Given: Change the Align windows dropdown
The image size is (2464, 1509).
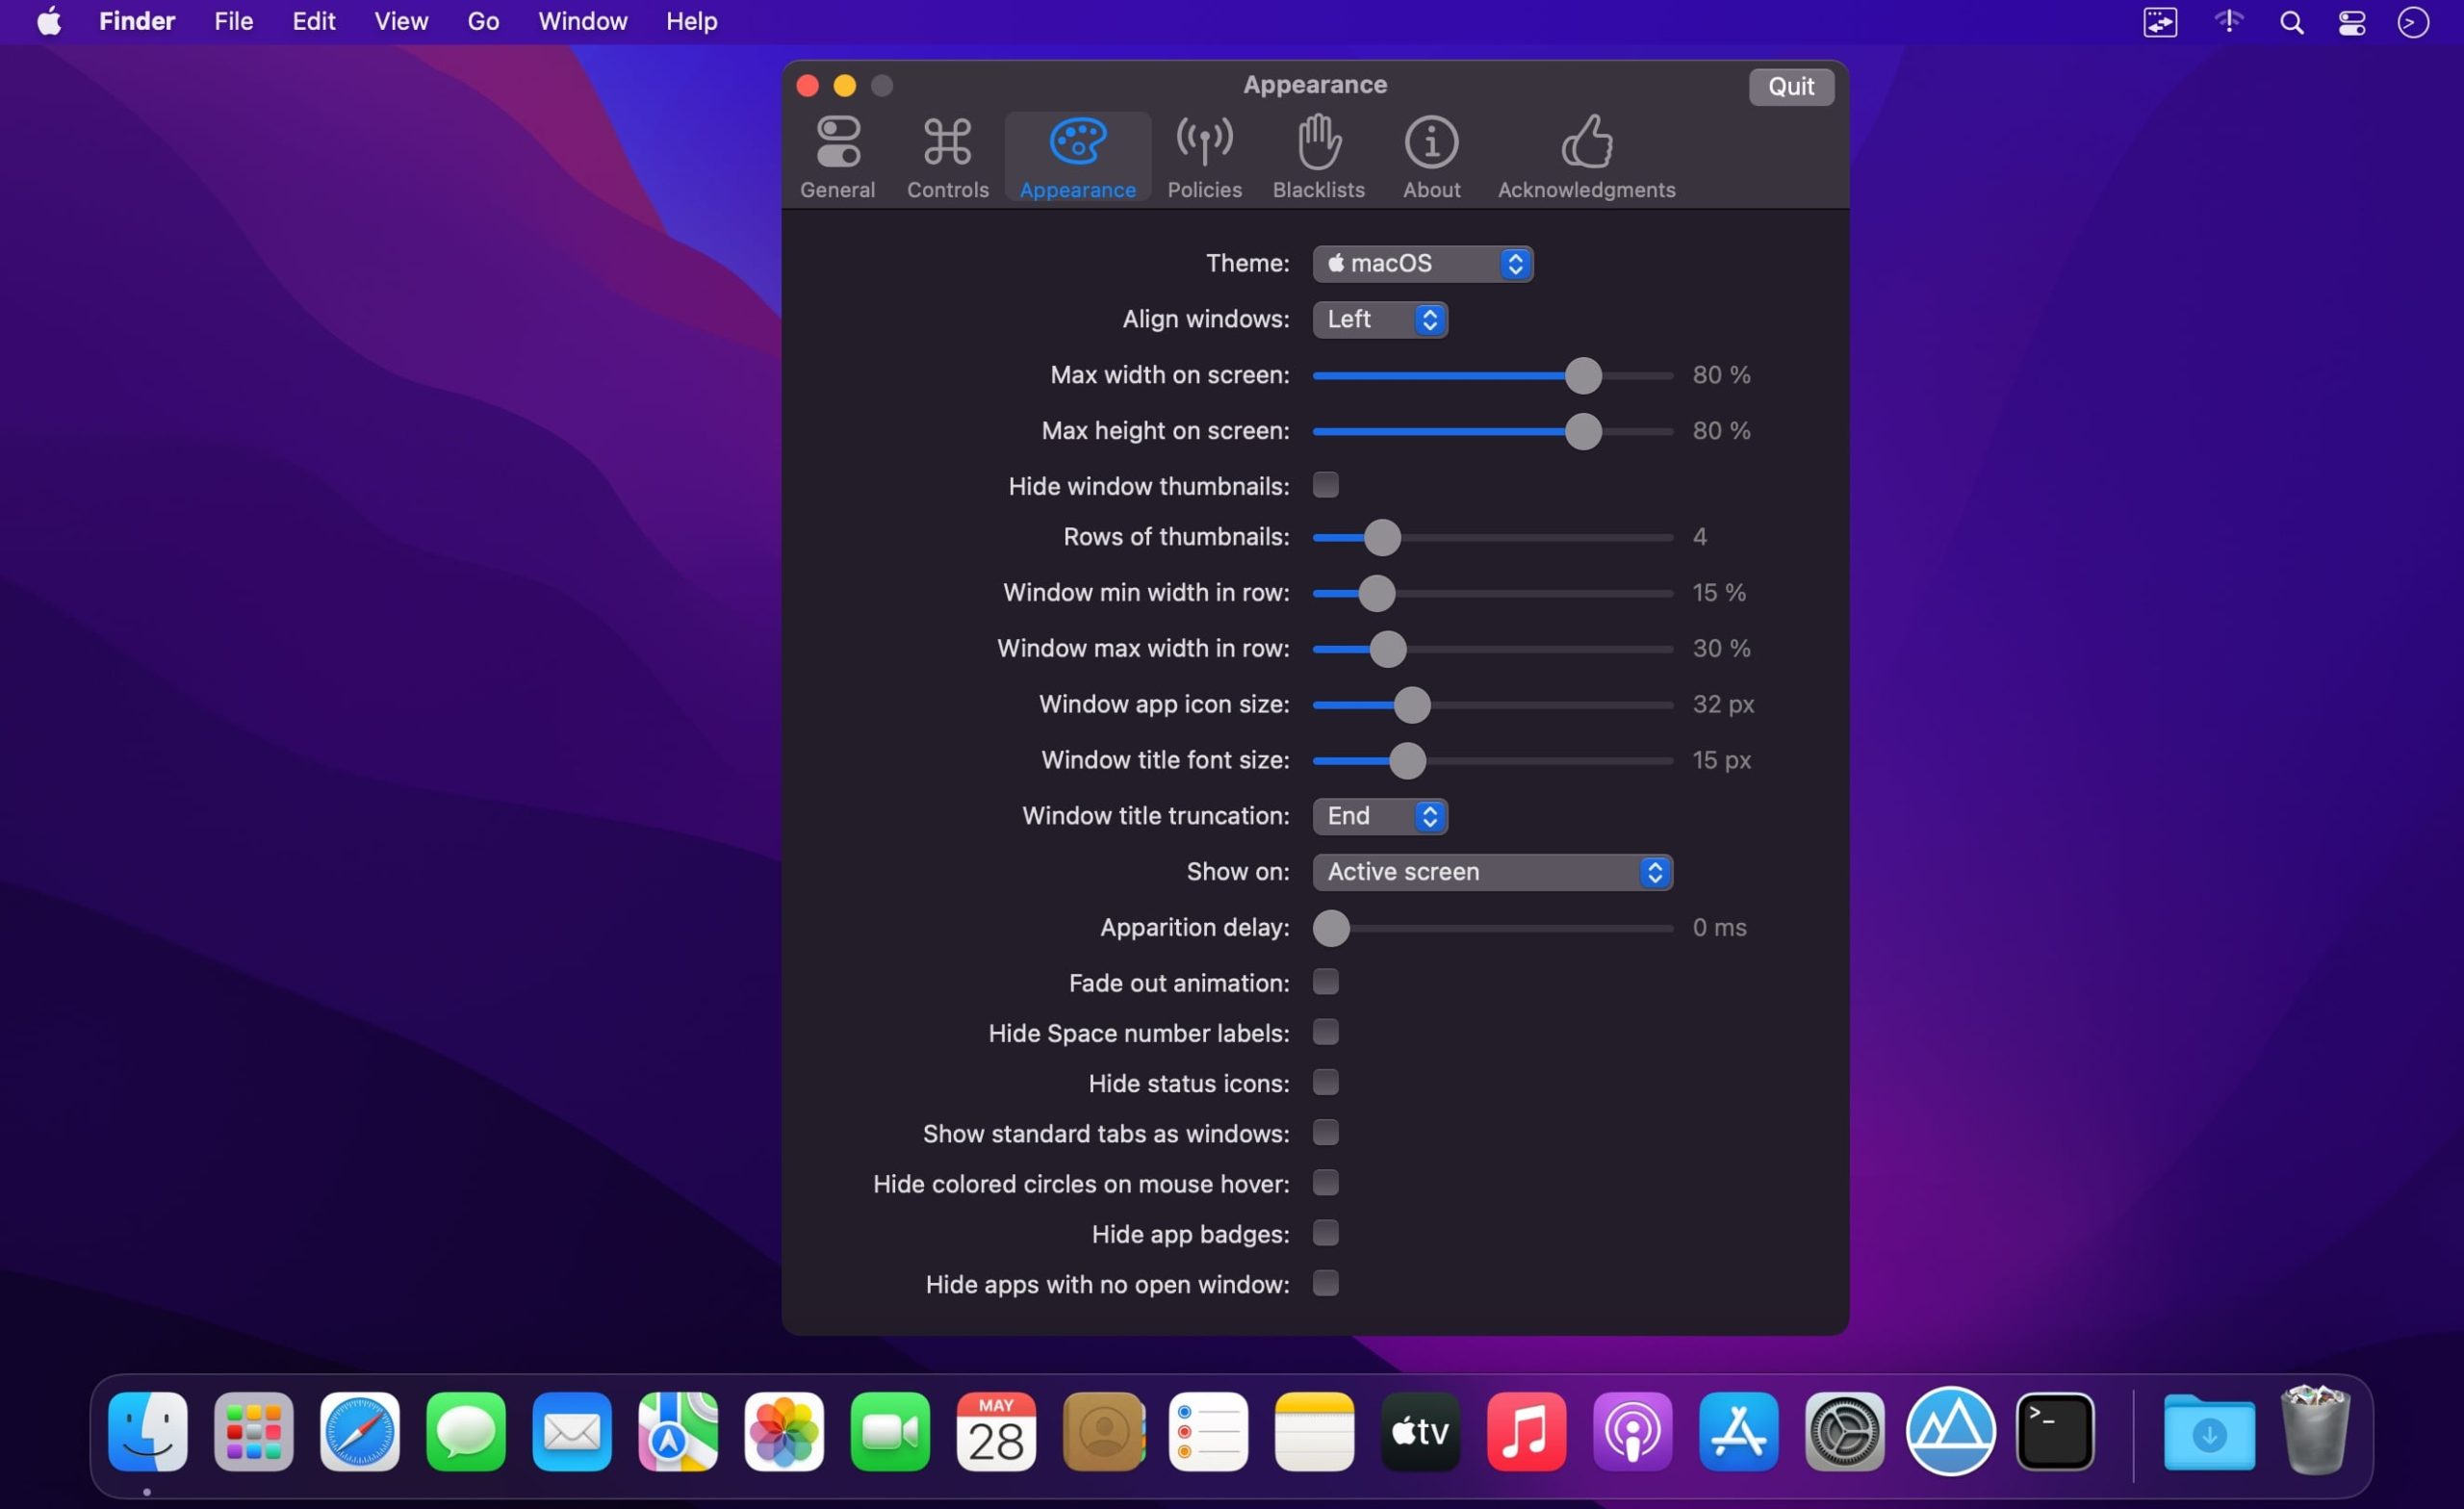Looking at the screenshot, I should [x=1379, y=319].
